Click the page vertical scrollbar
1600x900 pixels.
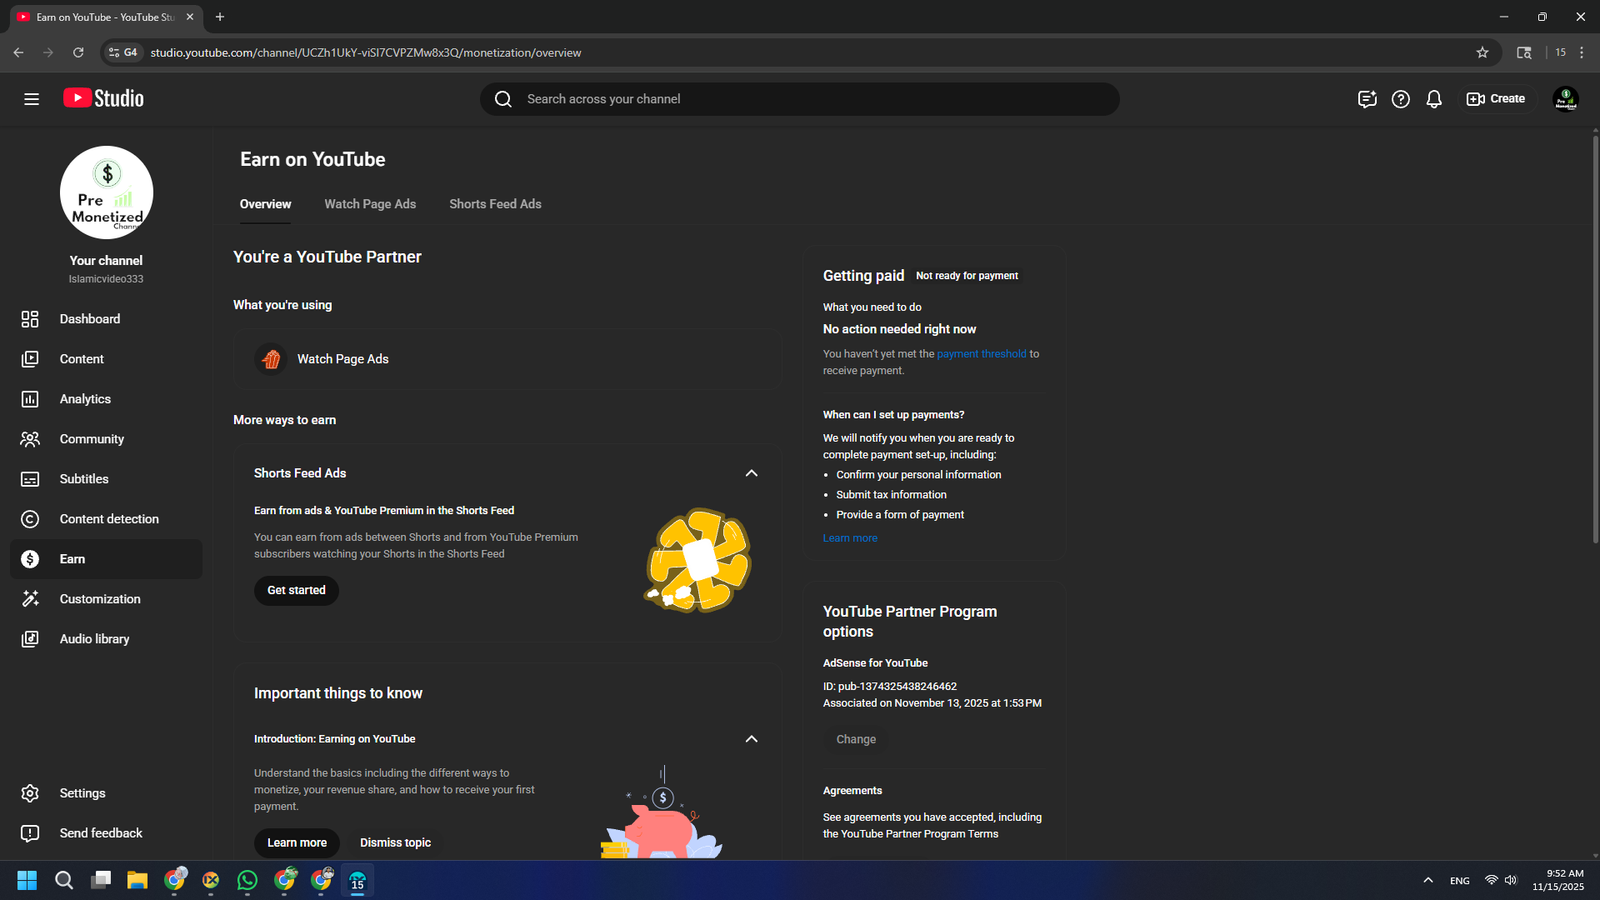[x=1595, y=340]
